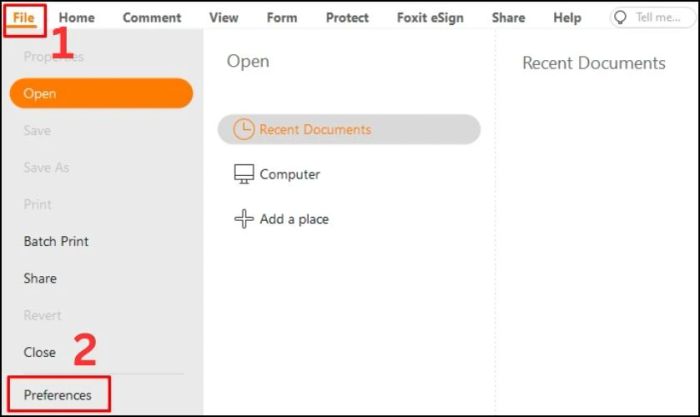Click the Computer monitor icon
The width and height of the screenshot is (700, 417).
click(x=244, y=174)
